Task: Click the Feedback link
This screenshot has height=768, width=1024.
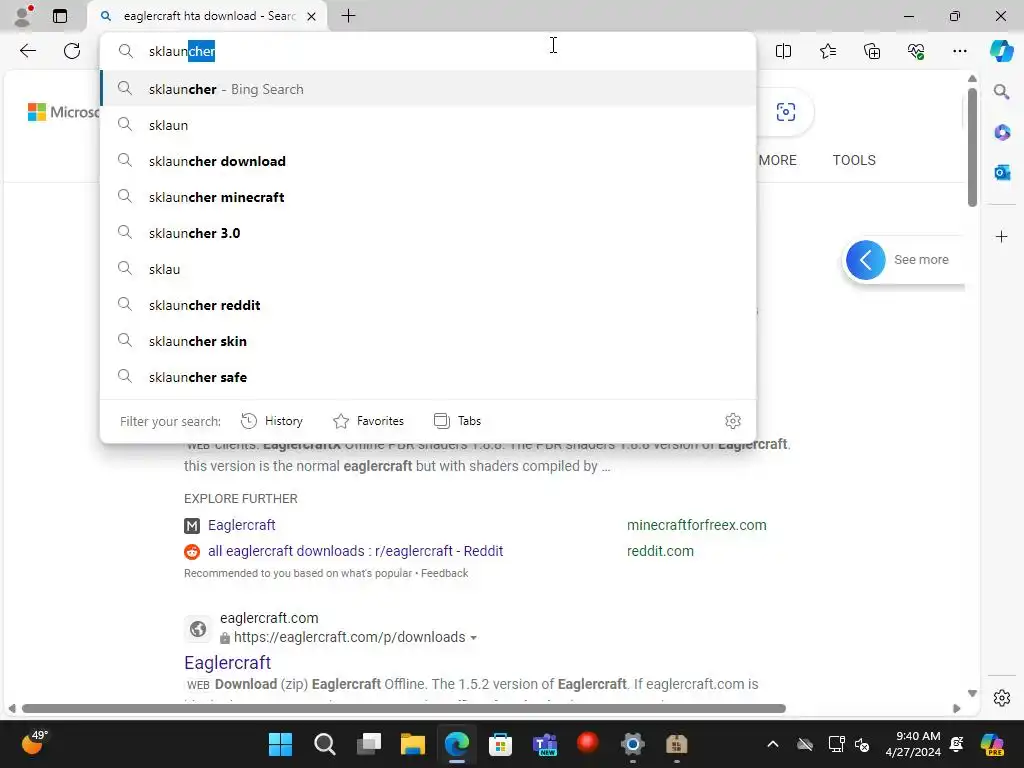Action: [x=444, y=573]
